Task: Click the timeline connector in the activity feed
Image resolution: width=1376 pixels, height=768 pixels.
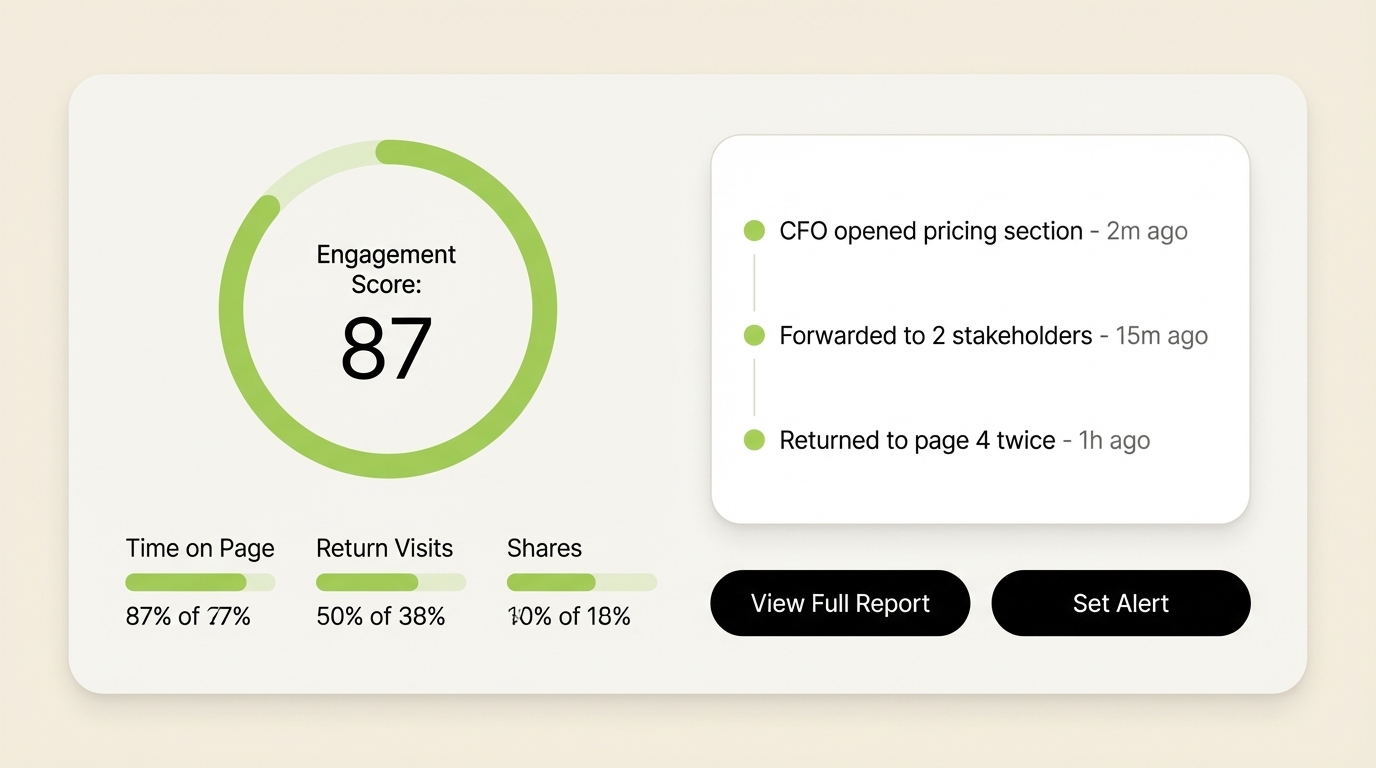Action: (x=753, y=283)
